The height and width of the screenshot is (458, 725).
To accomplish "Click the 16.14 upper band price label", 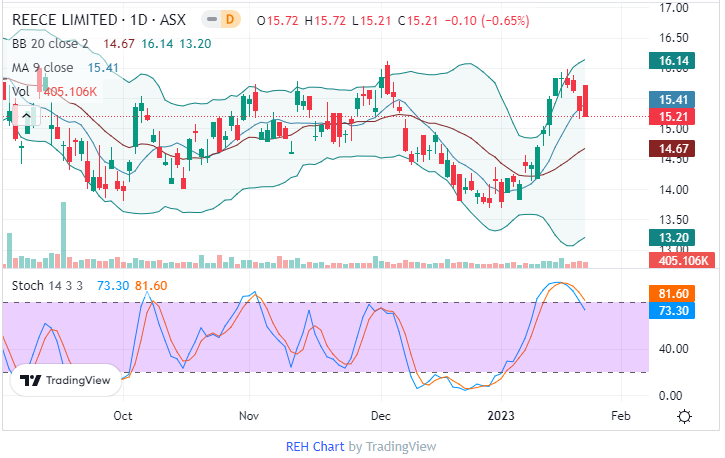I will [x=671, y=61].
